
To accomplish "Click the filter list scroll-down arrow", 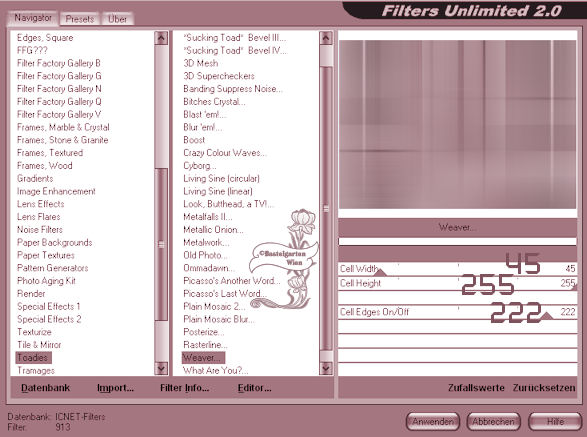I will pos(326,368).
